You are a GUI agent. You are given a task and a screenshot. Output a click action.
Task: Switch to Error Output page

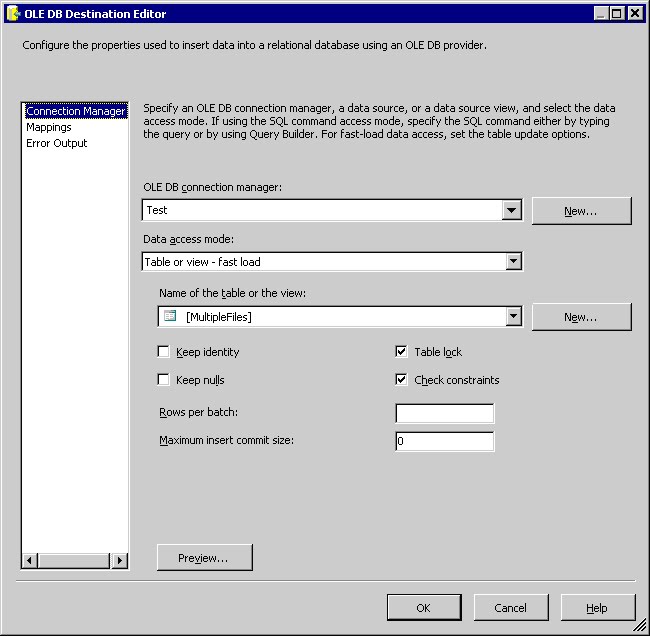pyautogui.click(x=56, y=143)
